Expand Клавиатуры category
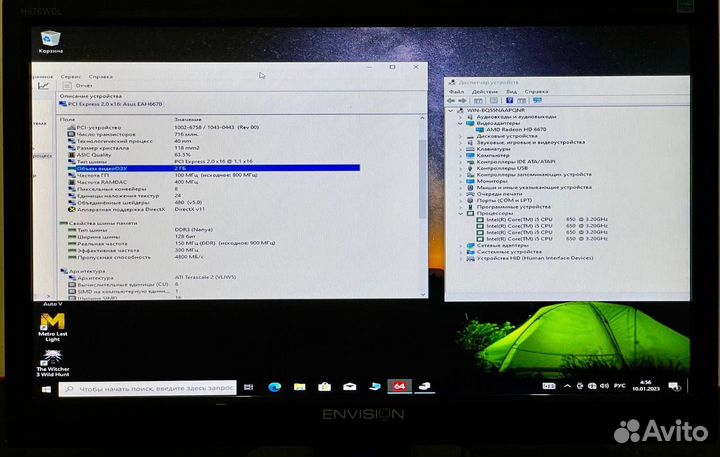The width and height of the screenshot is (720, 457). (461, 149)
